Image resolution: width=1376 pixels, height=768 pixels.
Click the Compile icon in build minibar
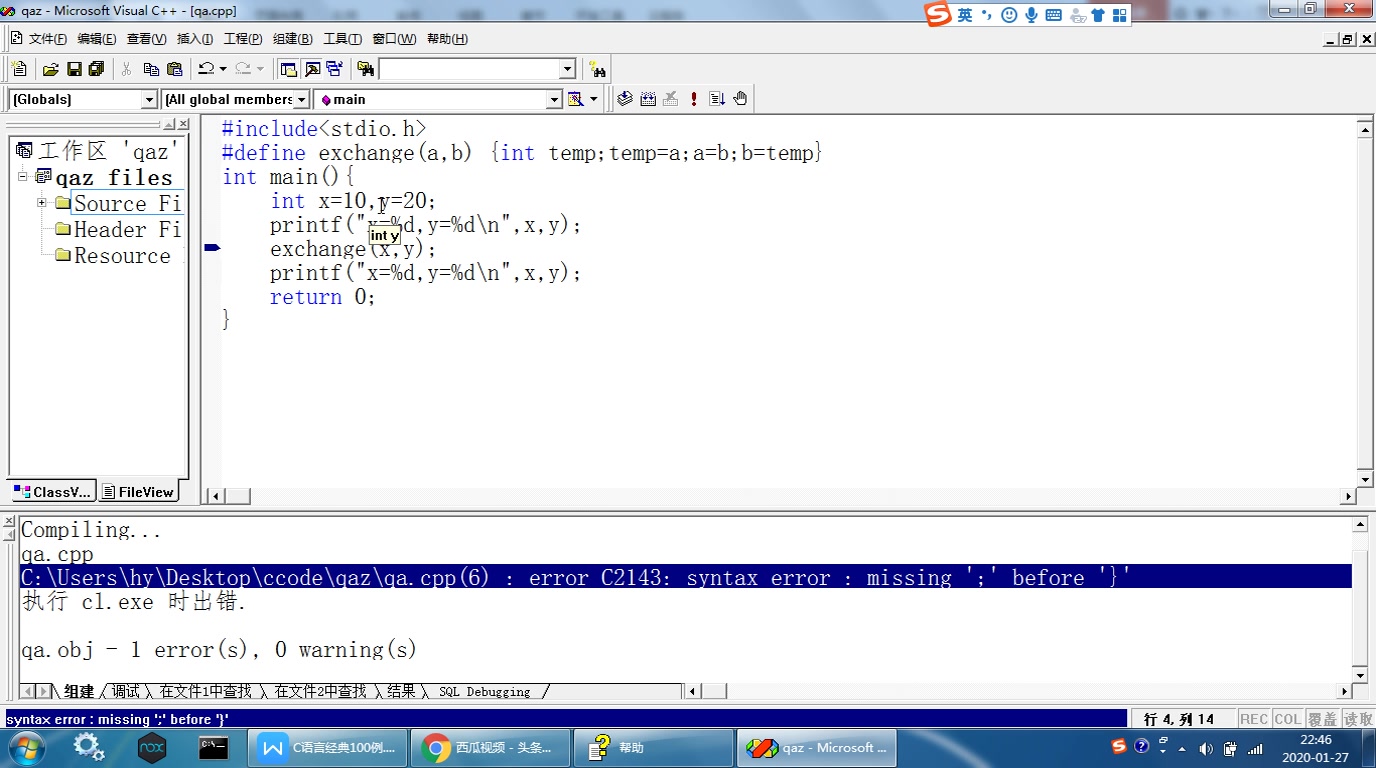[x=625, y=99]
